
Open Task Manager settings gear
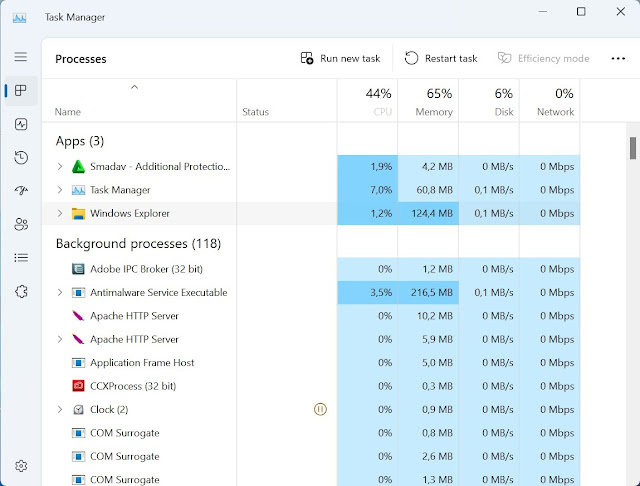(x=21, y=466)
